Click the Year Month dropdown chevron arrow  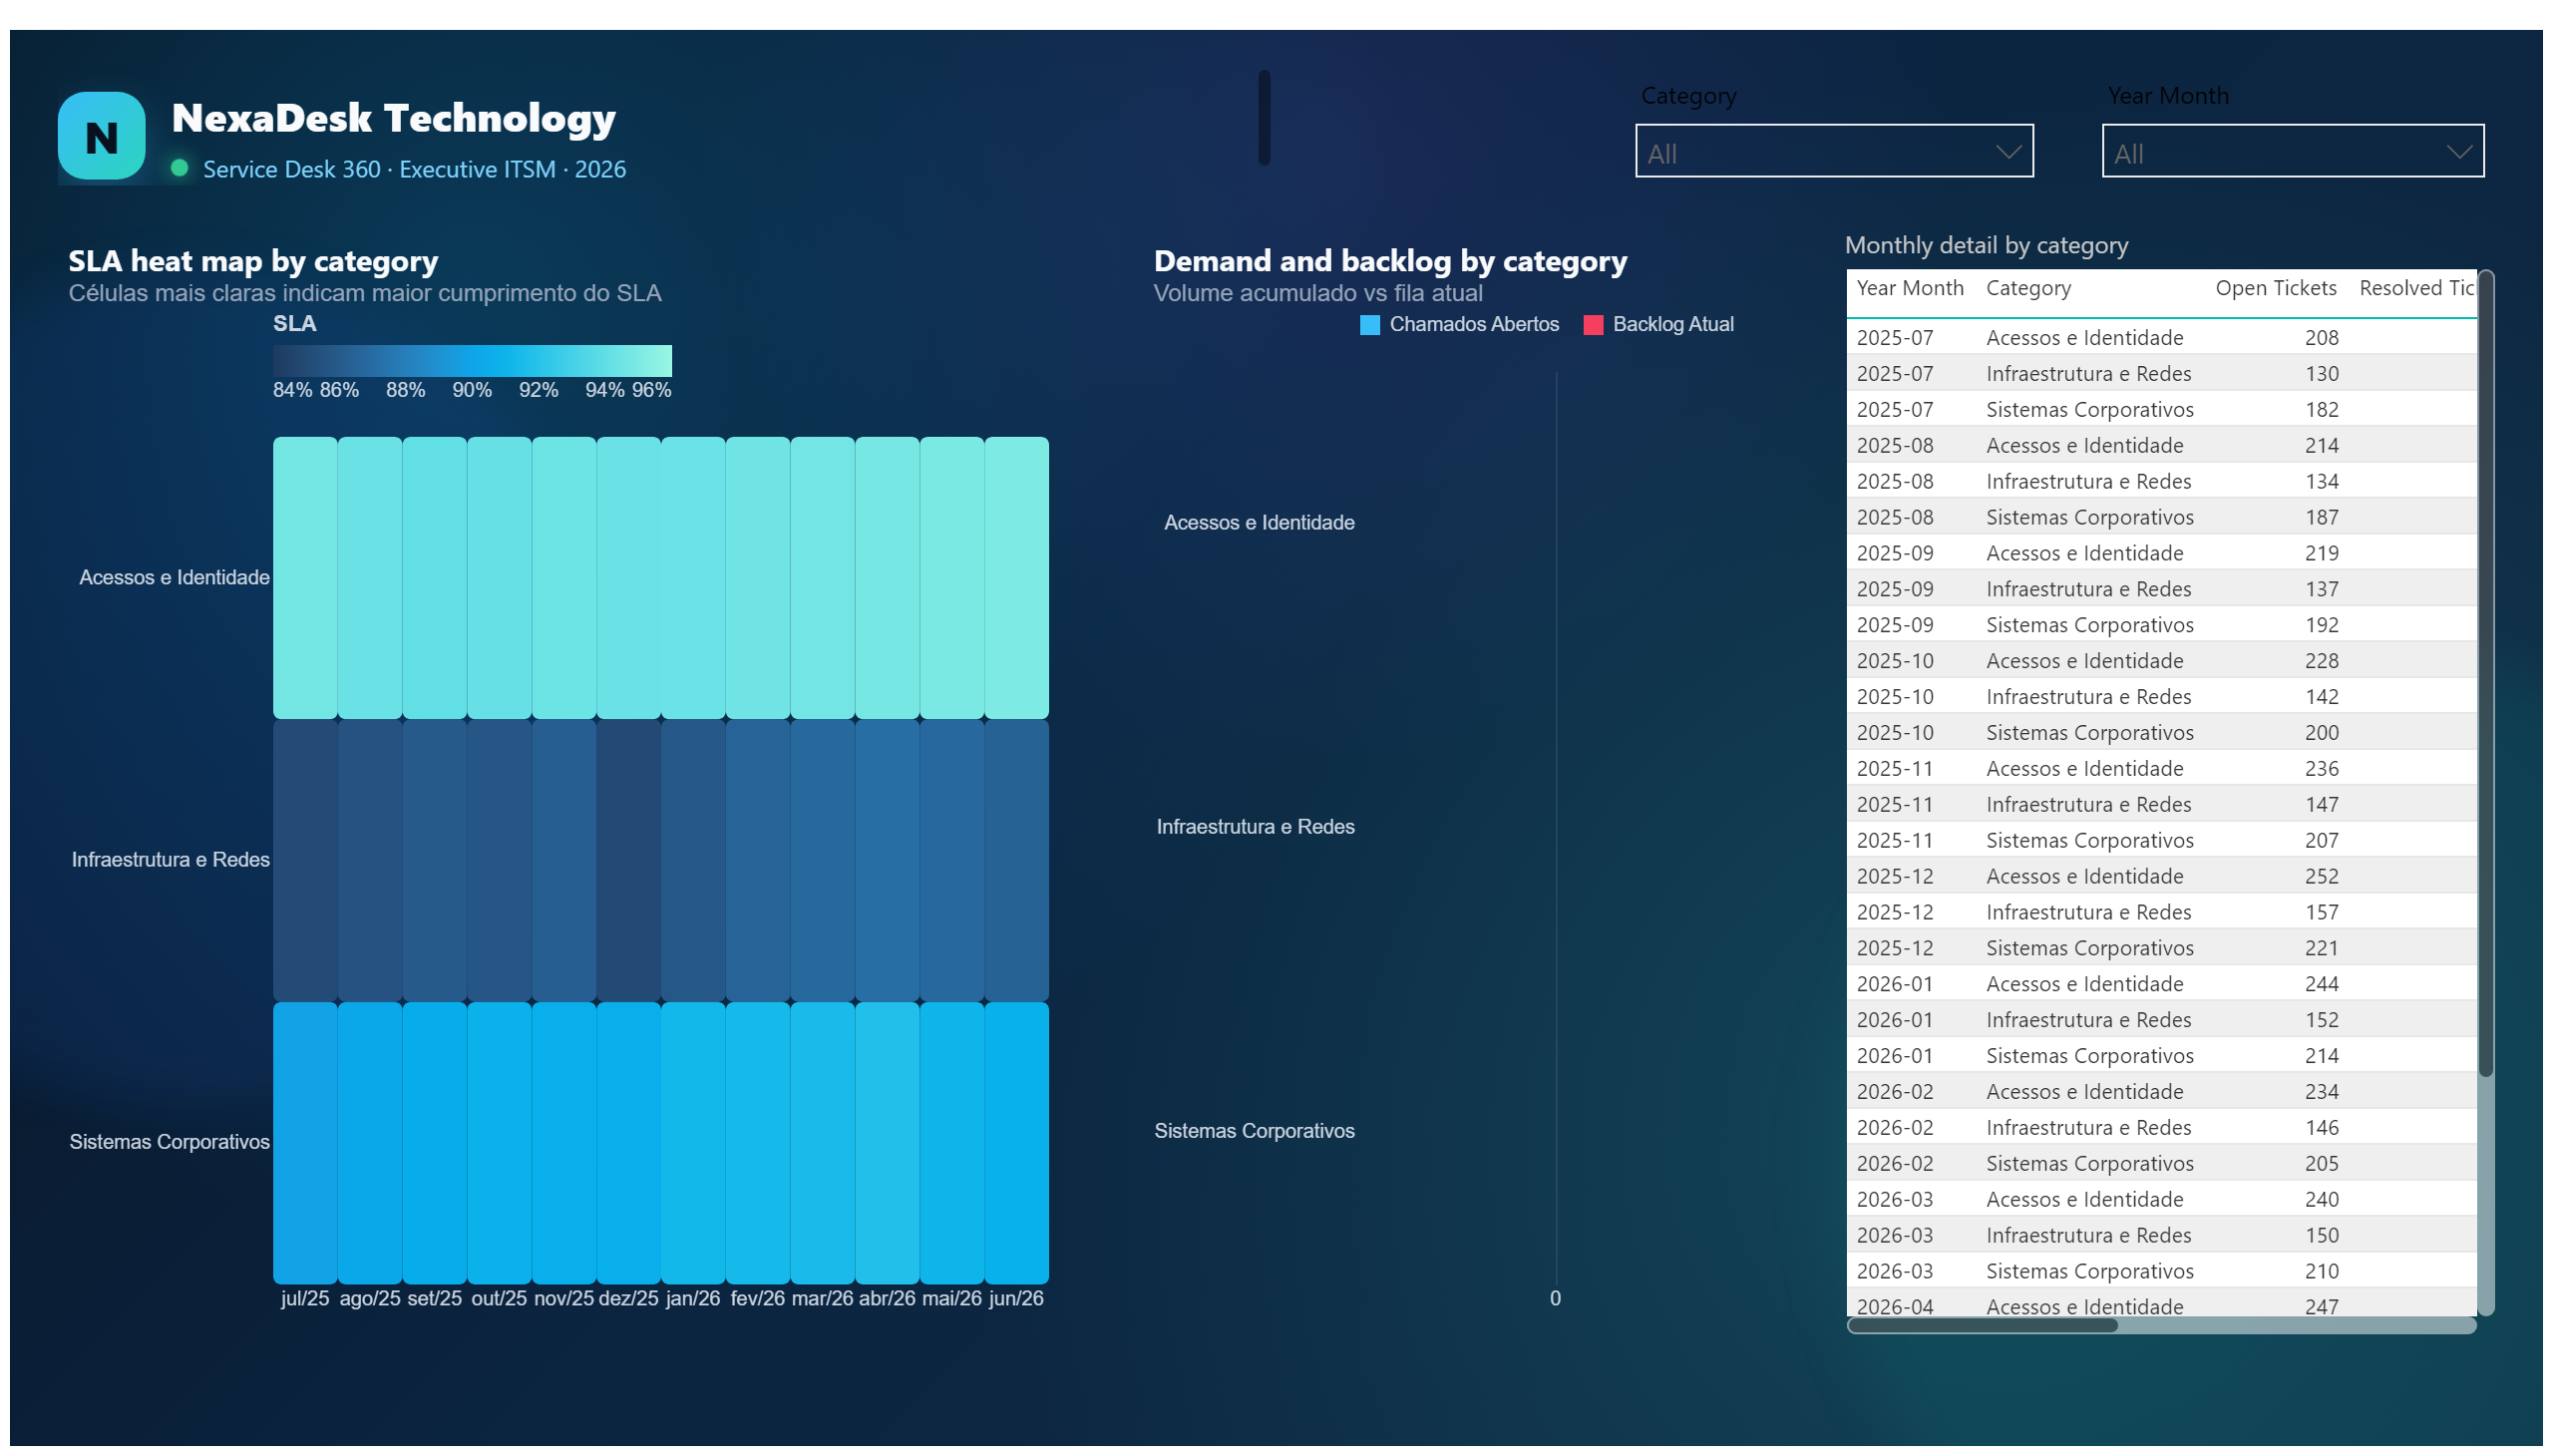(x=2459, y=152)
